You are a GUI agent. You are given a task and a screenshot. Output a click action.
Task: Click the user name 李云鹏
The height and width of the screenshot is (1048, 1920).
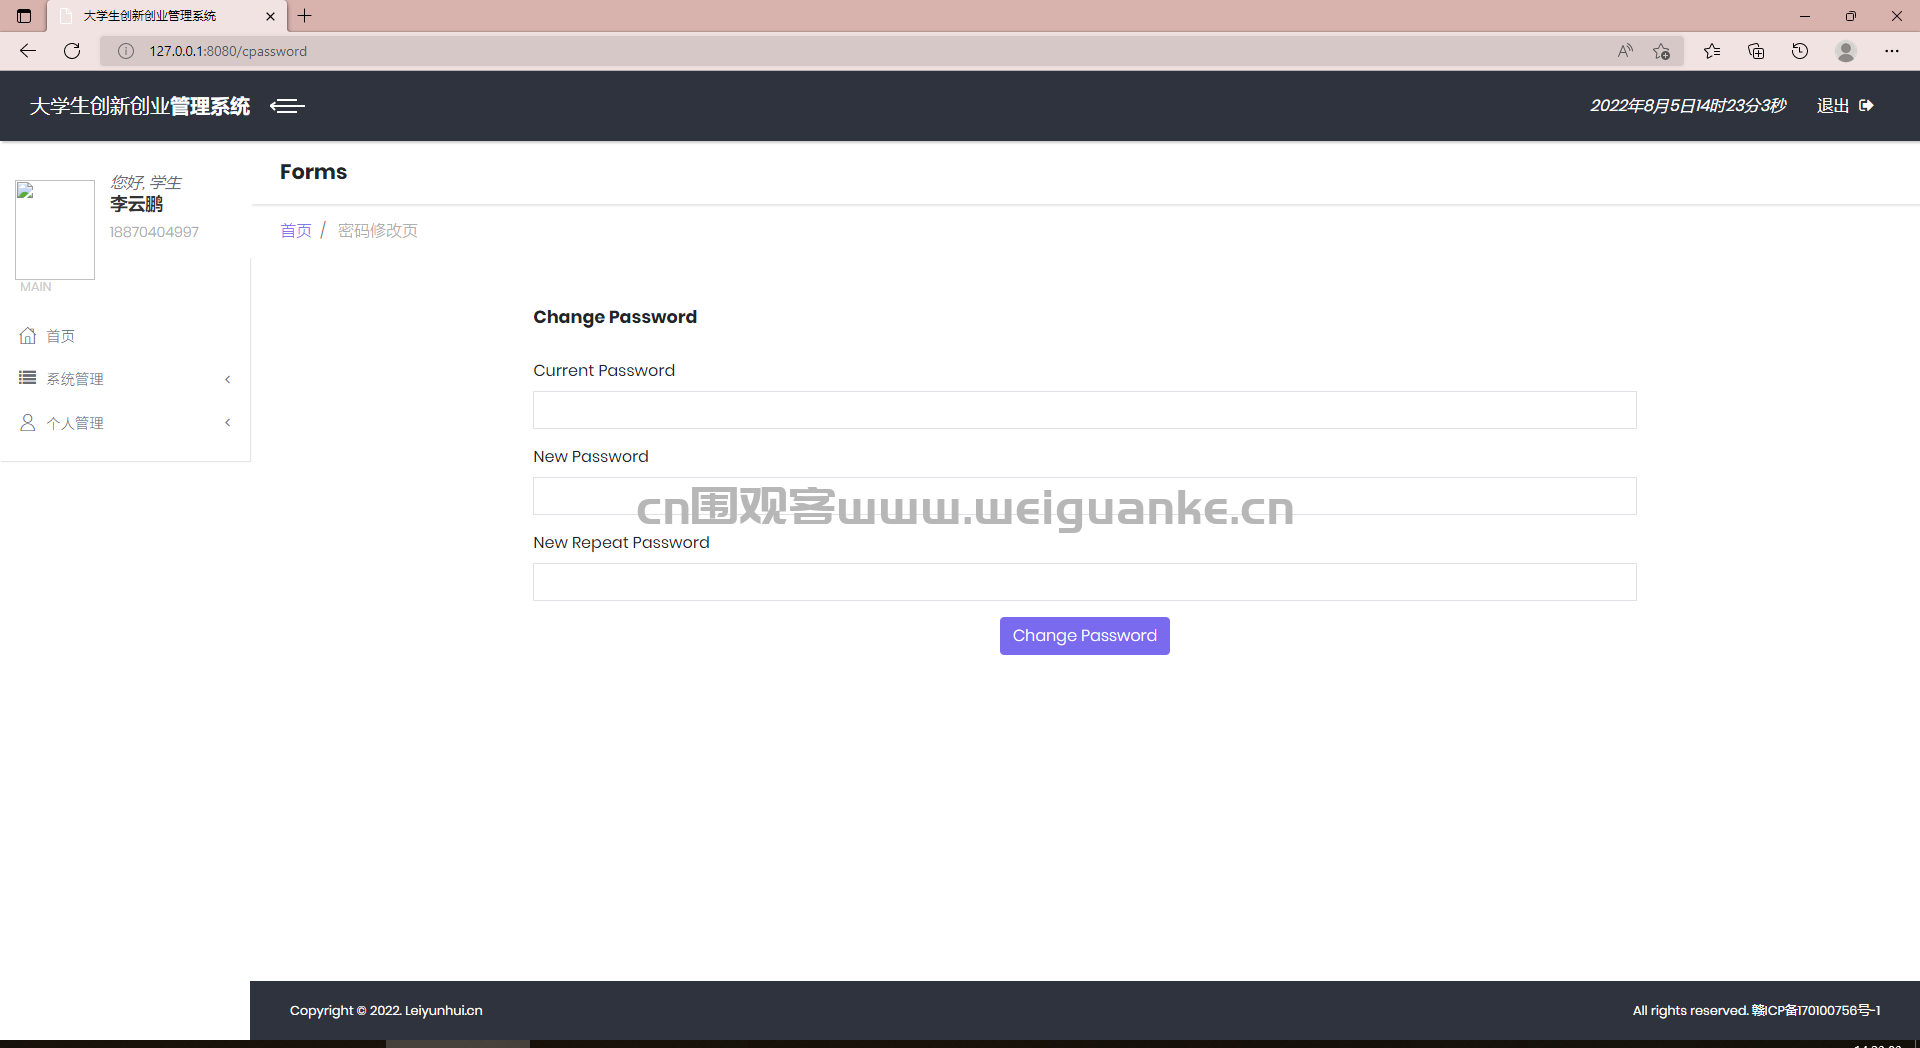pos(136,204)
